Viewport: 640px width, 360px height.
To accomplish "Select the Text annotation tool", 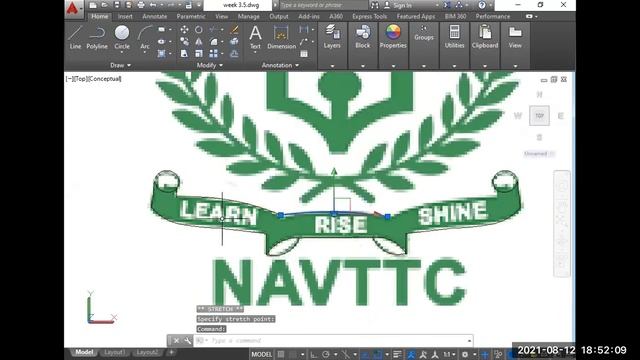I will coord(255,38).
